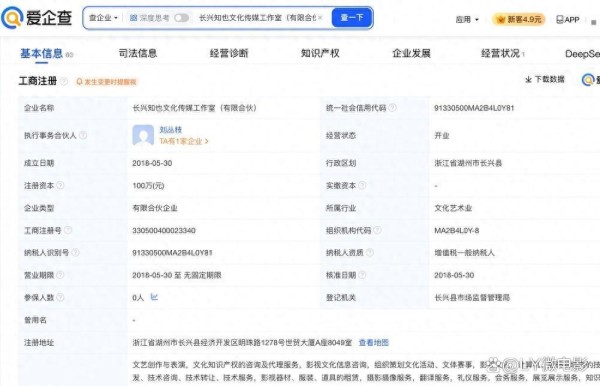
Task: Click help icon beside 参保人数
Action: [x=60, y=297]
